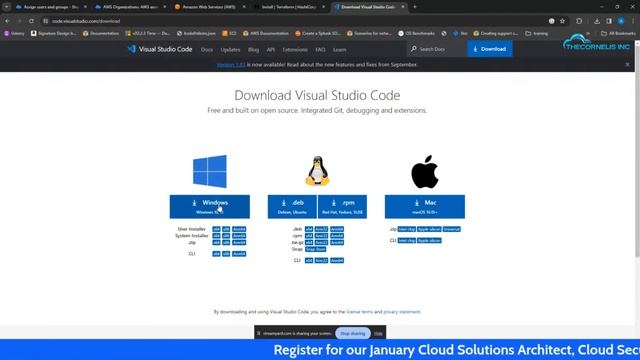Image resolution: width=640 pixels, height=360 pixels.
Task: Select Windows CLI x64
Action: click(216, 254)
